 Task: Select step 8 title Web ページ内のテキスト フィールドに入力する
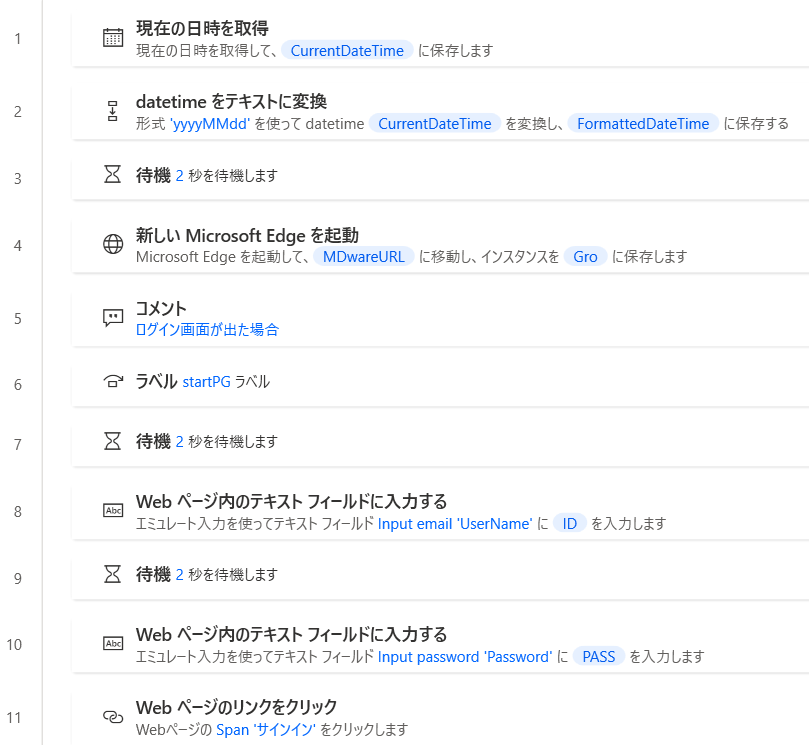pyautogui.click(x=292, y=501)
